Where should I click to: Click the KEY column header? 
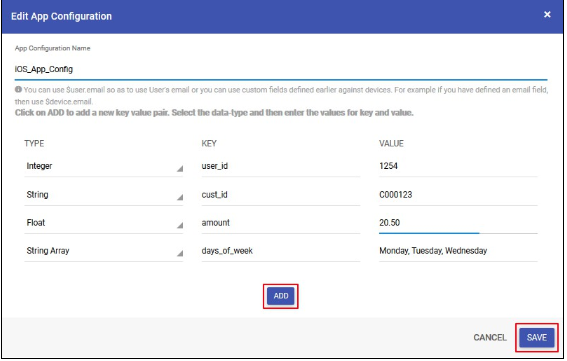[x=210, y=144]
